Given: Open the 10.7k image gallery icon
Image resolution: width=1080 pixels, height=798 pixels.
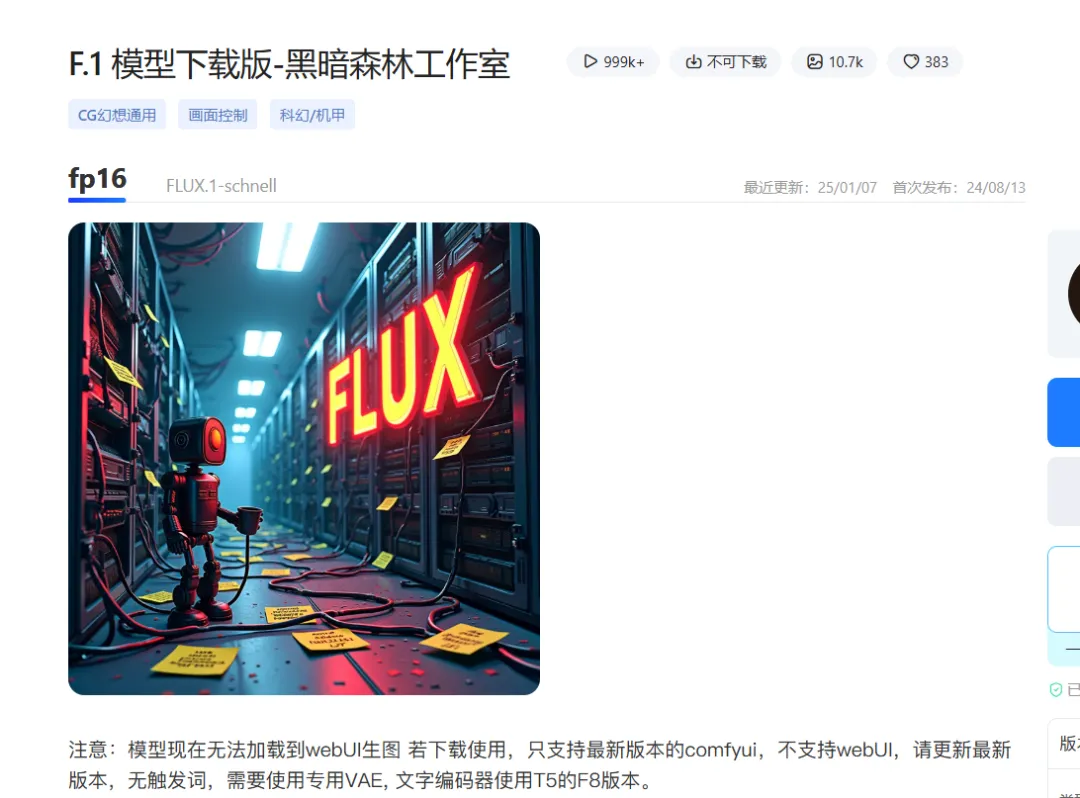Looking at the screenshot, I should 815,62.
